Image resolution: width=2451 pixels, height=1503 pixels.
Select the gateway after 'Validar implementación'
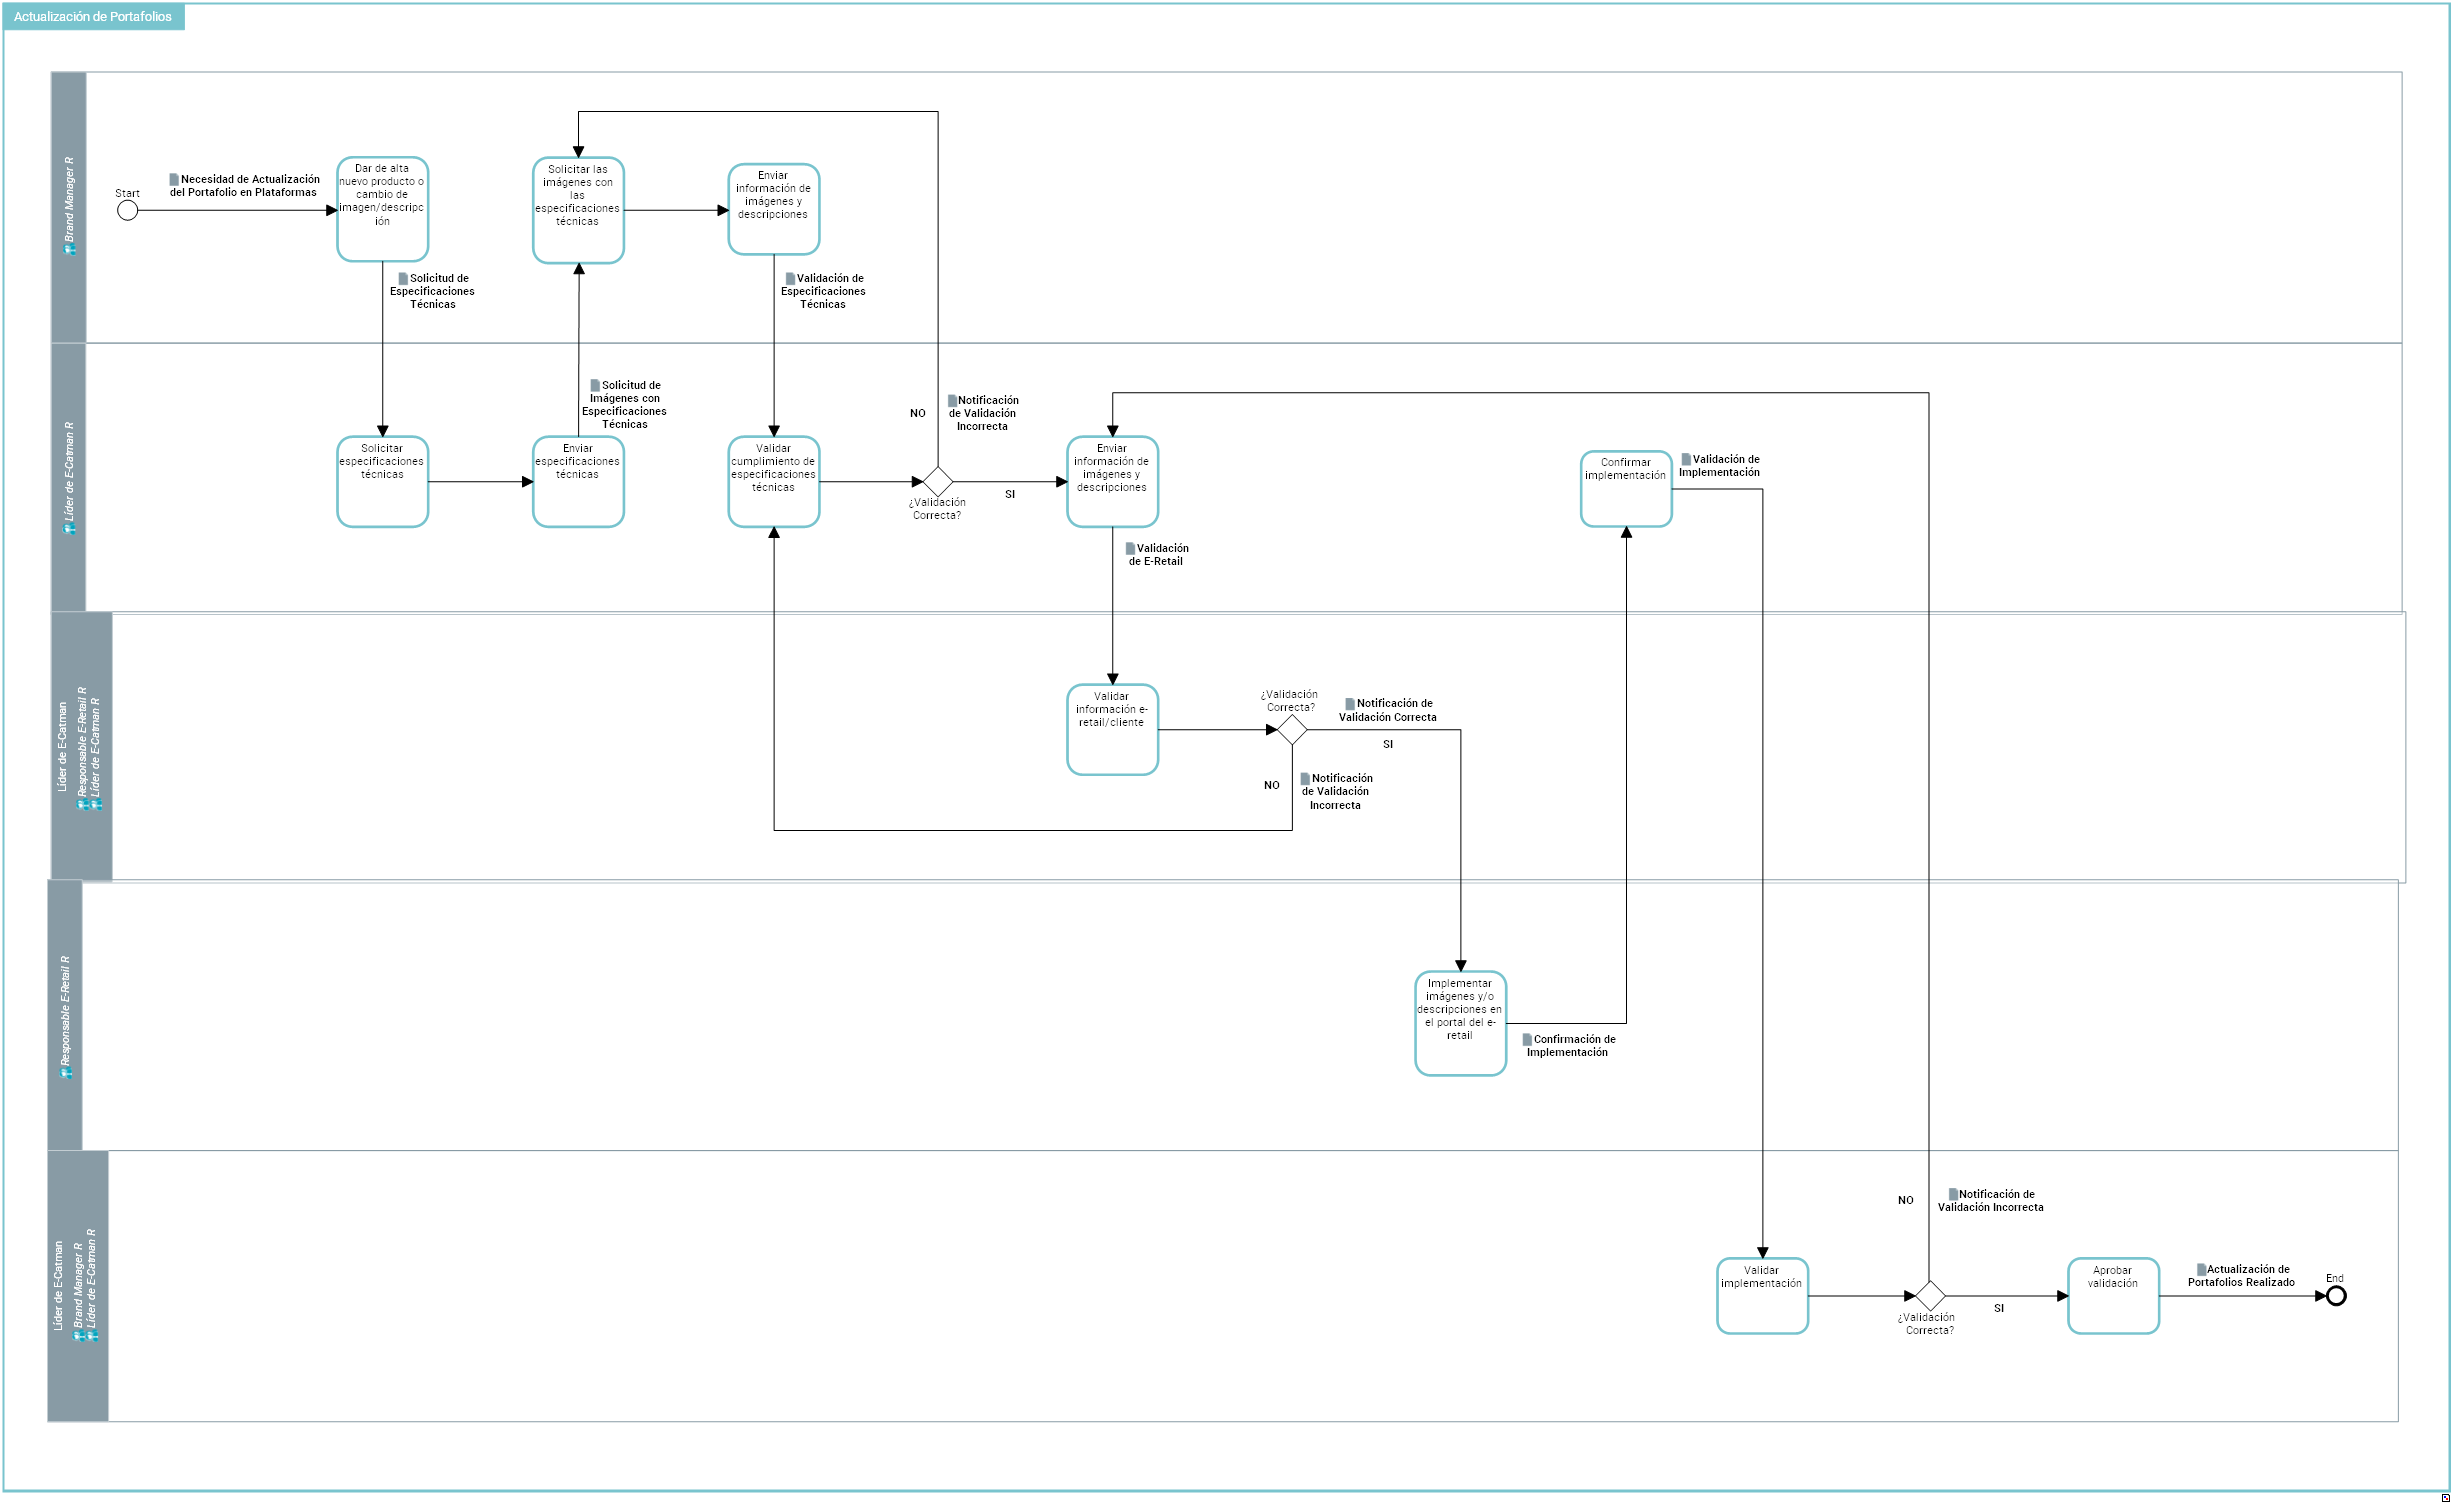tap(1929, 1296)
